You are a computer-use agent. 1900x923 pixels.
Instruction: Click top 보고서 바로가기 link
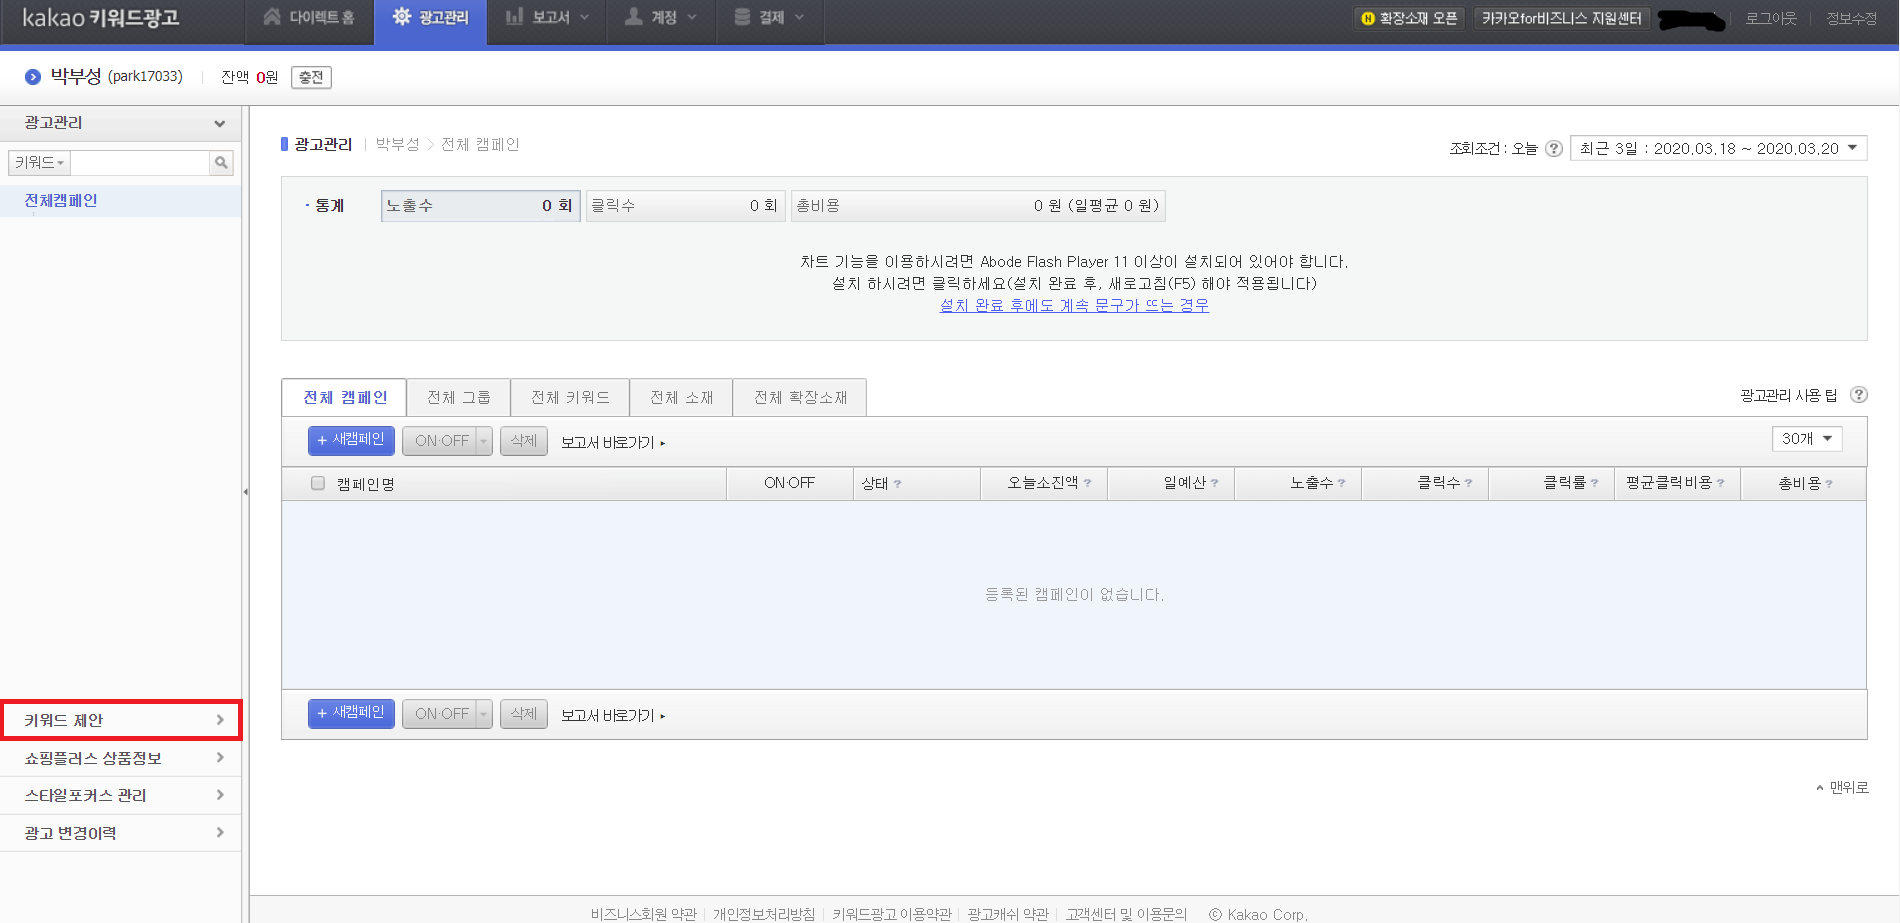pyautogui.click(x=612, y=442)
